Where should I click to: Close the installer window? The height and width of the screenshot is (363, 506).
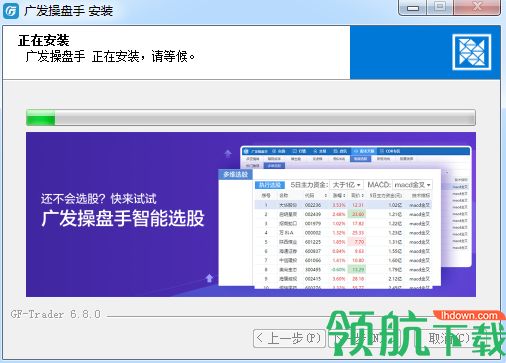click(x=477, y=7)
